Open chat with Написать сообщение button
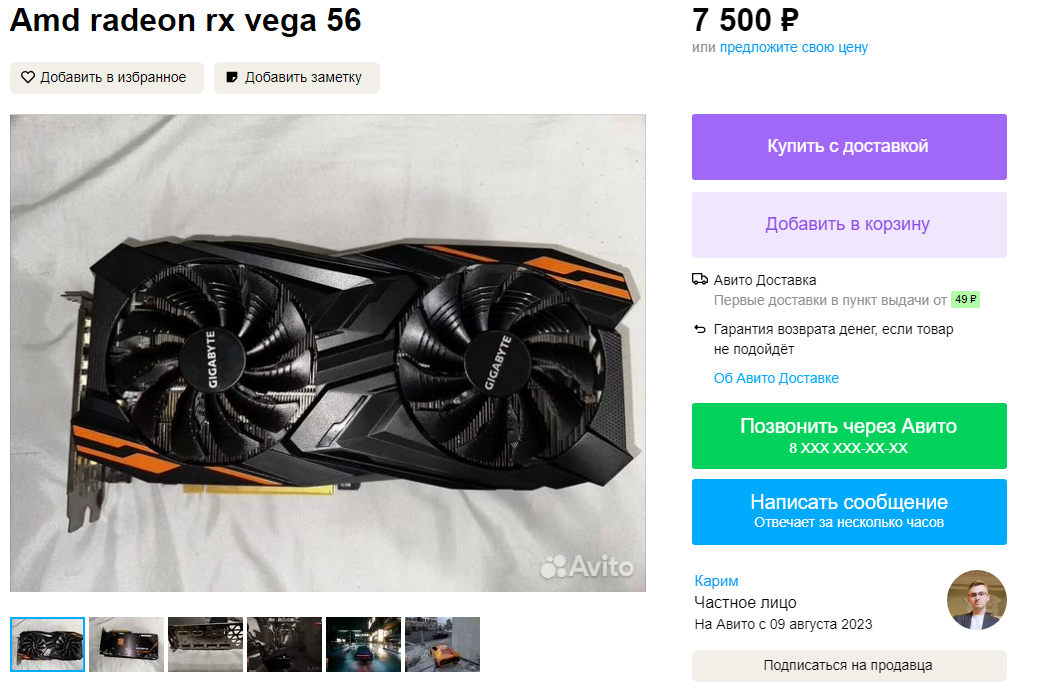 coord(849,512)
